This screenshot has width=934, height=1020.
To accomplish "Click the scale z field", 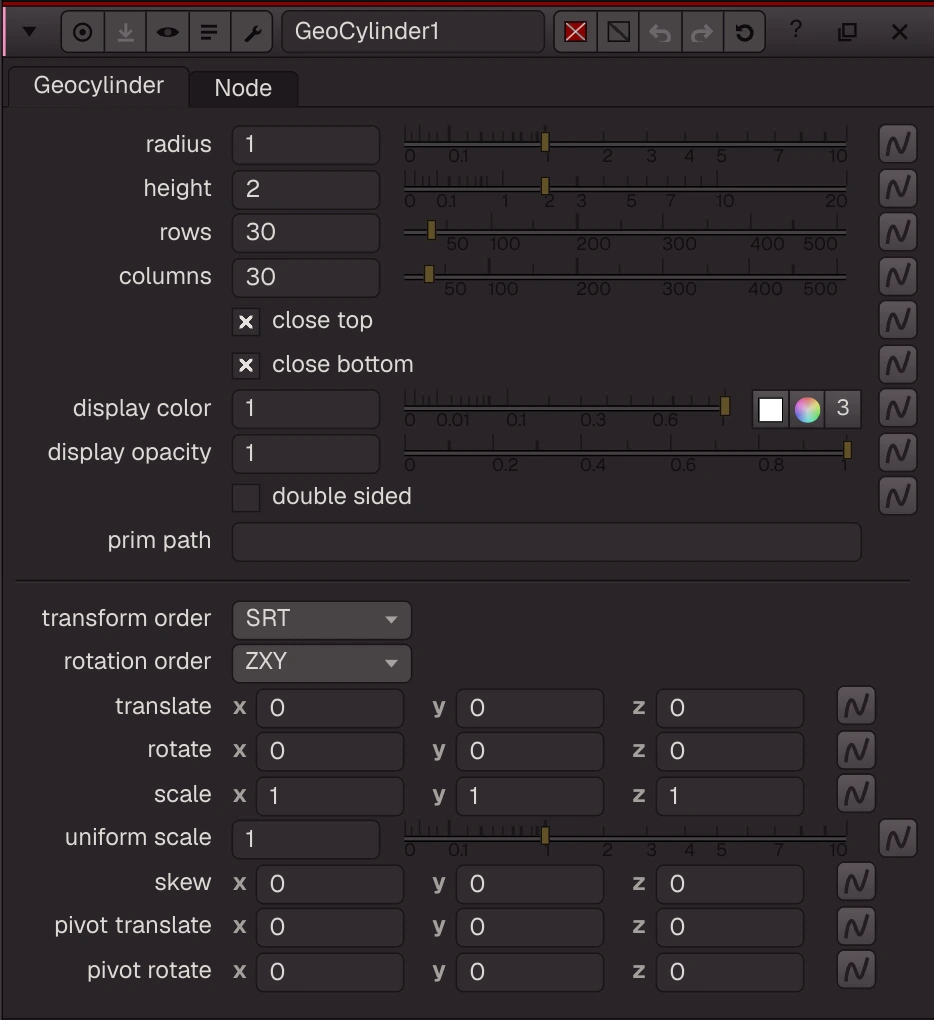I will (x=730, y=796).
